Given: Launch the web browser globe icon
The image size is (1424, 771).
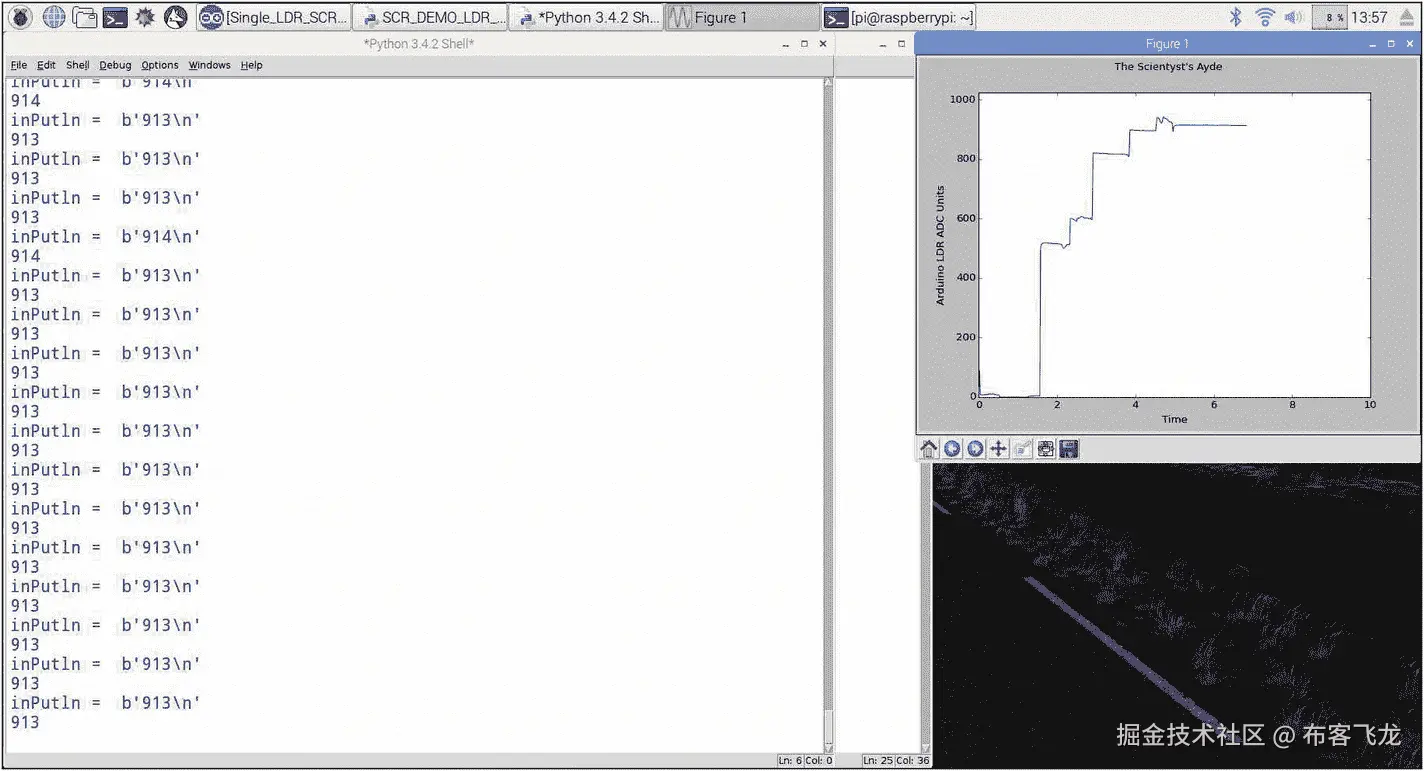Looking at the screenshot, I should 54,17.
